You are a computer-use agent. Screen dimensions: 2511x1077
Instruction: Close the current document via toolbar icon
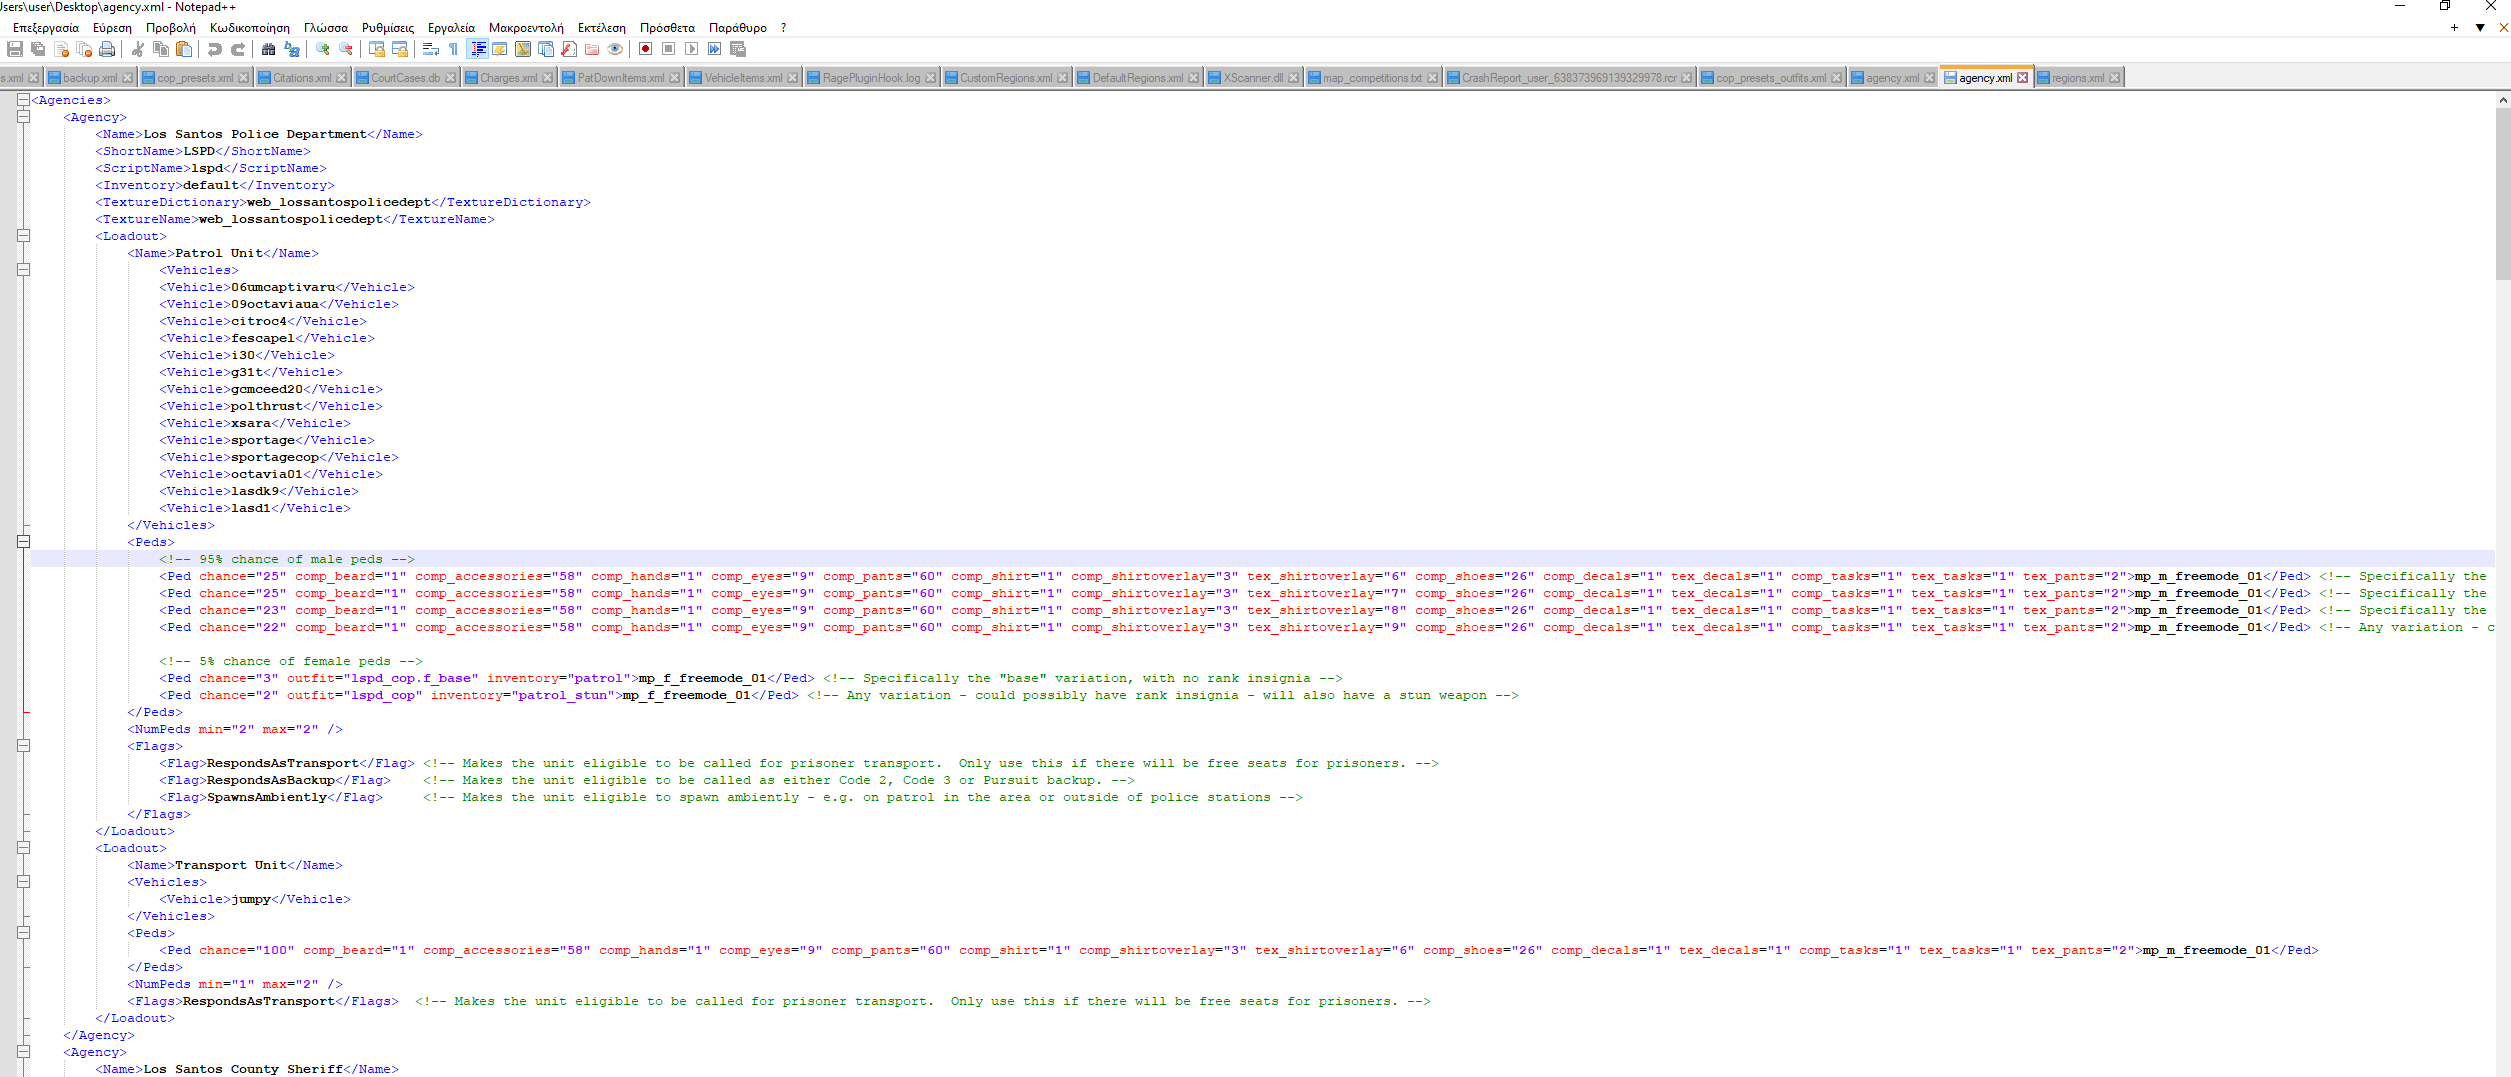pos(61,49)
